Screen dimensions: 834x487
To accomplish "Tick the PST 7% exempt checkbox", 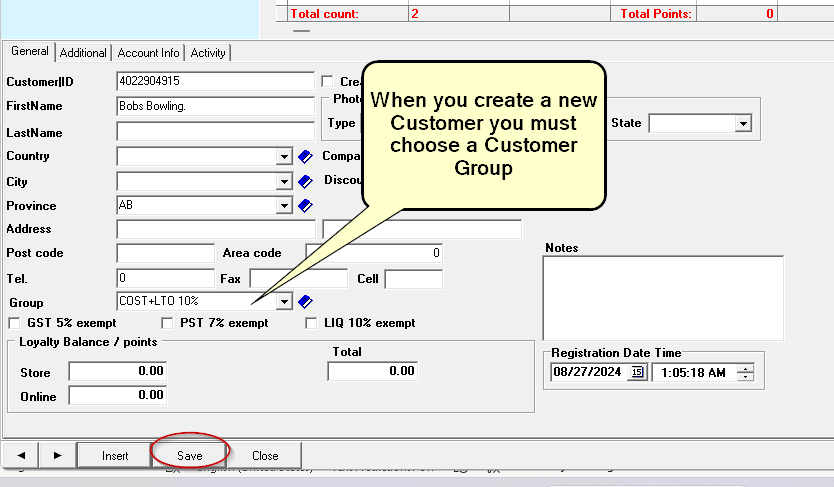I will pos(167,323).
